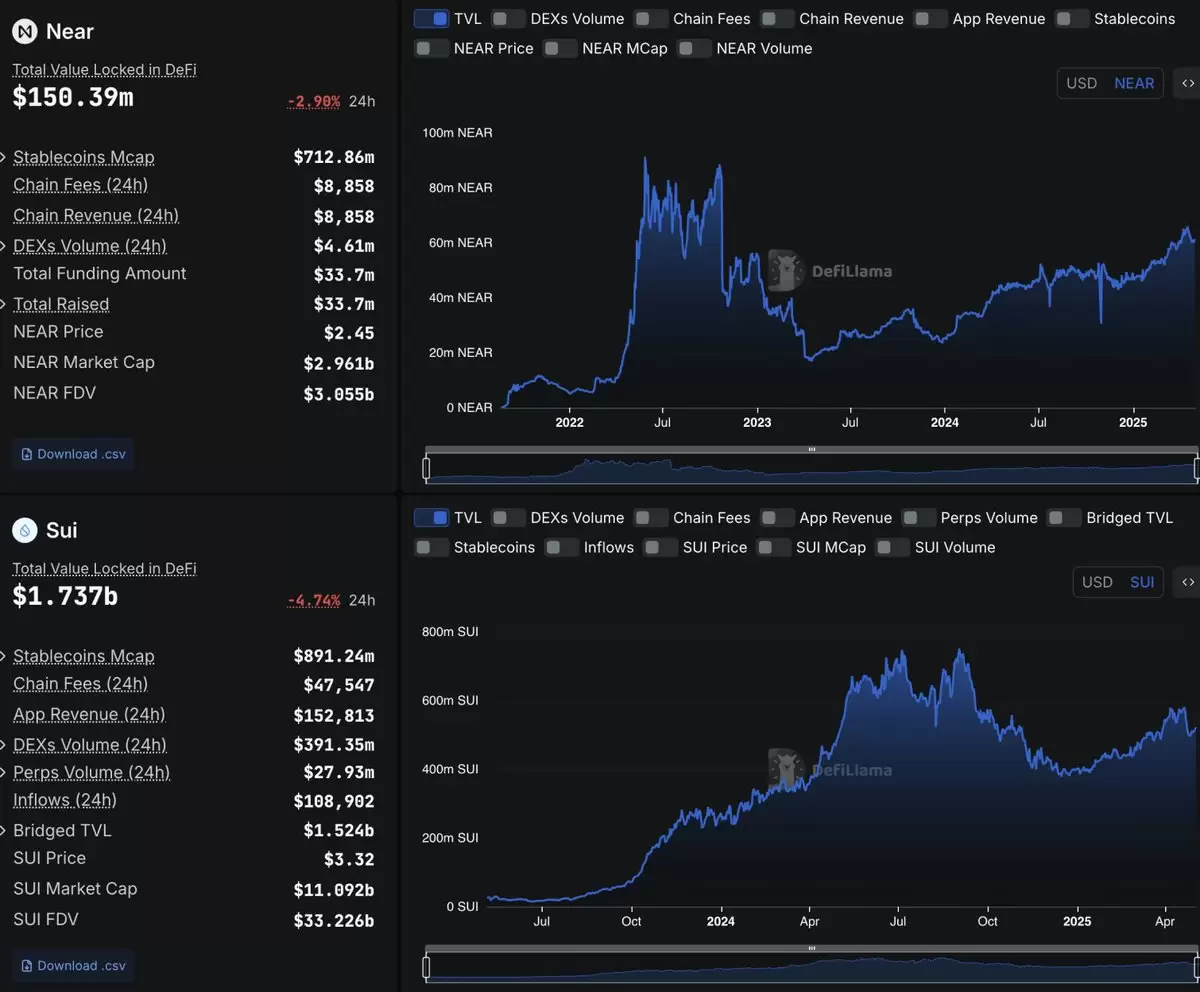
Task: Expand Near DEXs Volume (24h) row
Action: (4, 246)
